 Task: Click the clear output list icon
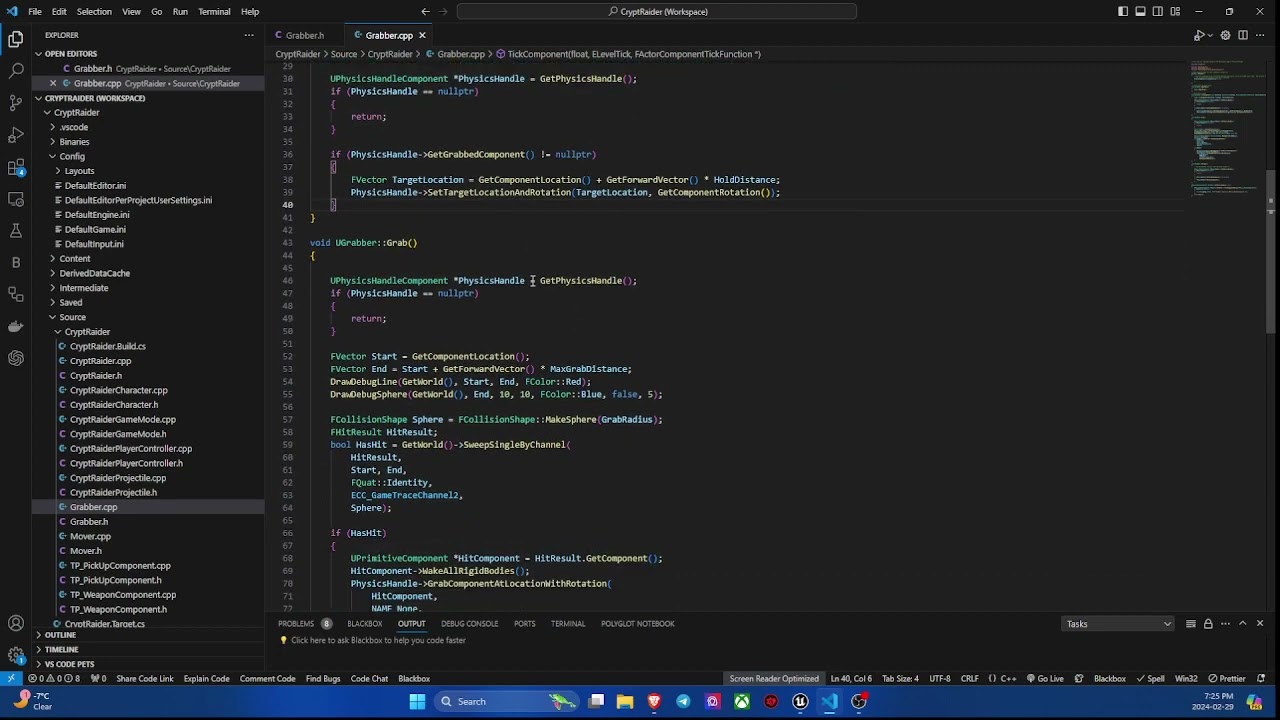[x=1191, y=624]
